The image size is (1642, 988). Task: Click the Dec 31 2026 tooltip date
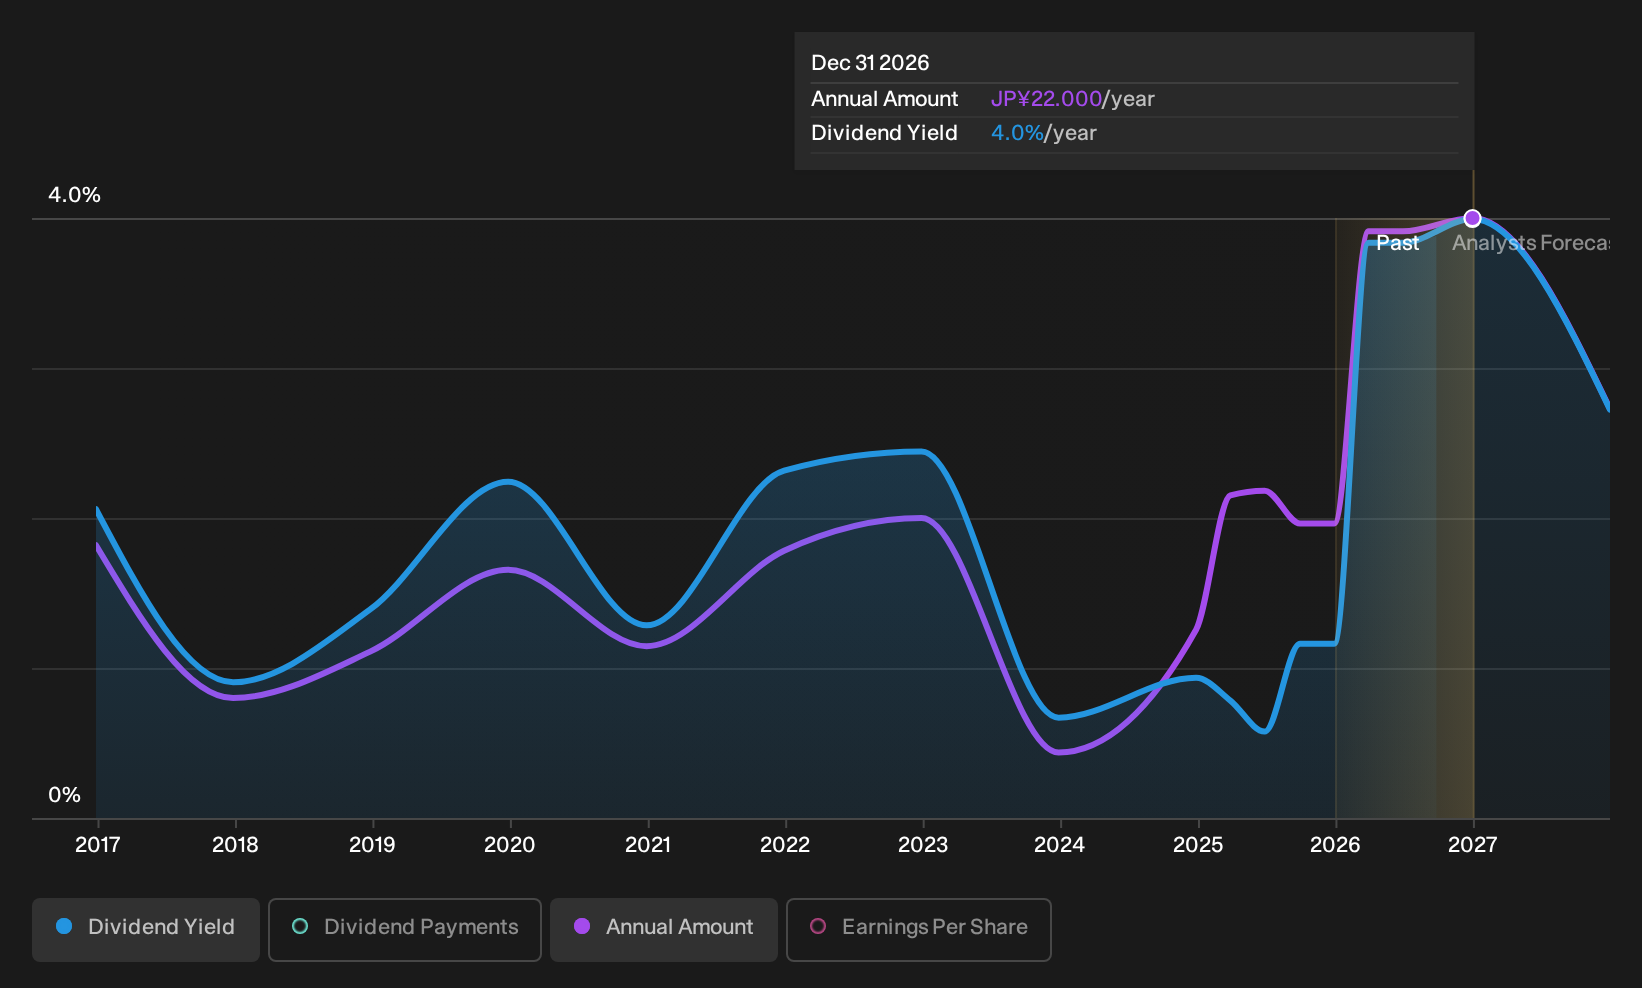click(x=870, y=63)
